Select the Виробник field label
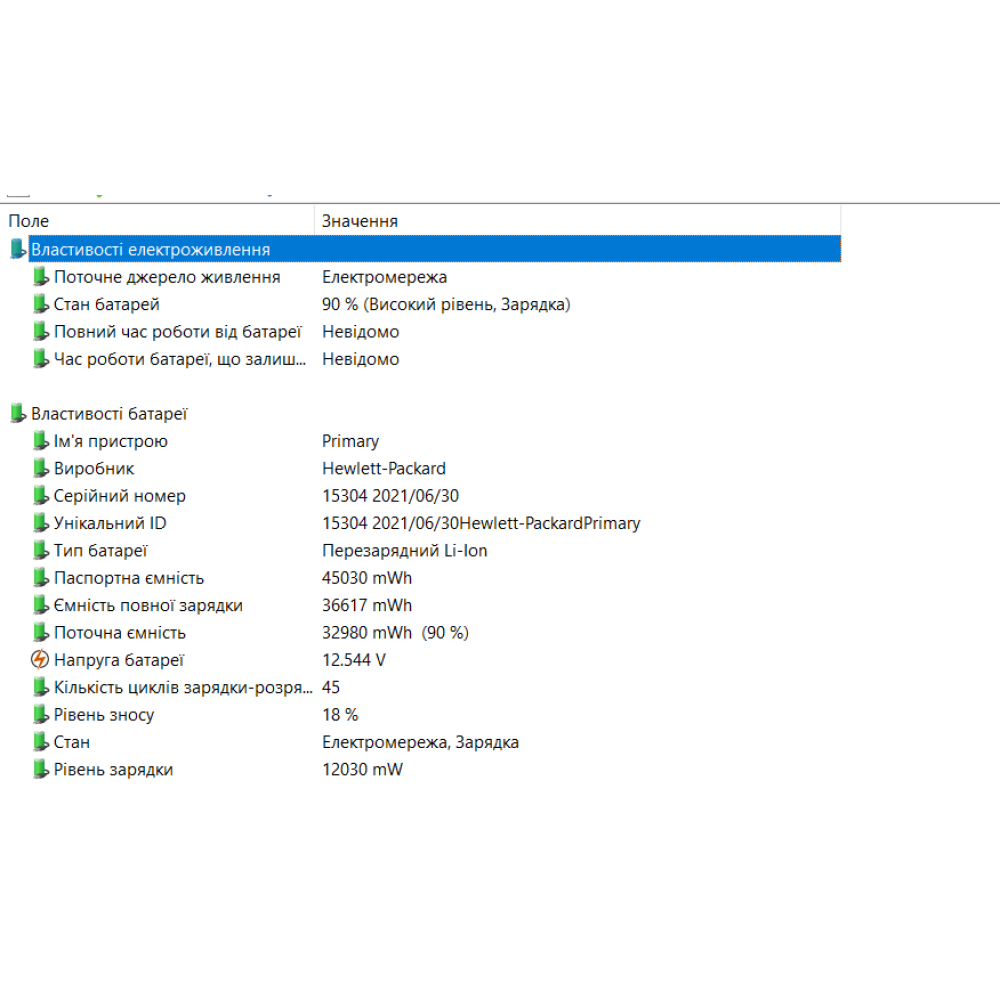 click(94, 469)
